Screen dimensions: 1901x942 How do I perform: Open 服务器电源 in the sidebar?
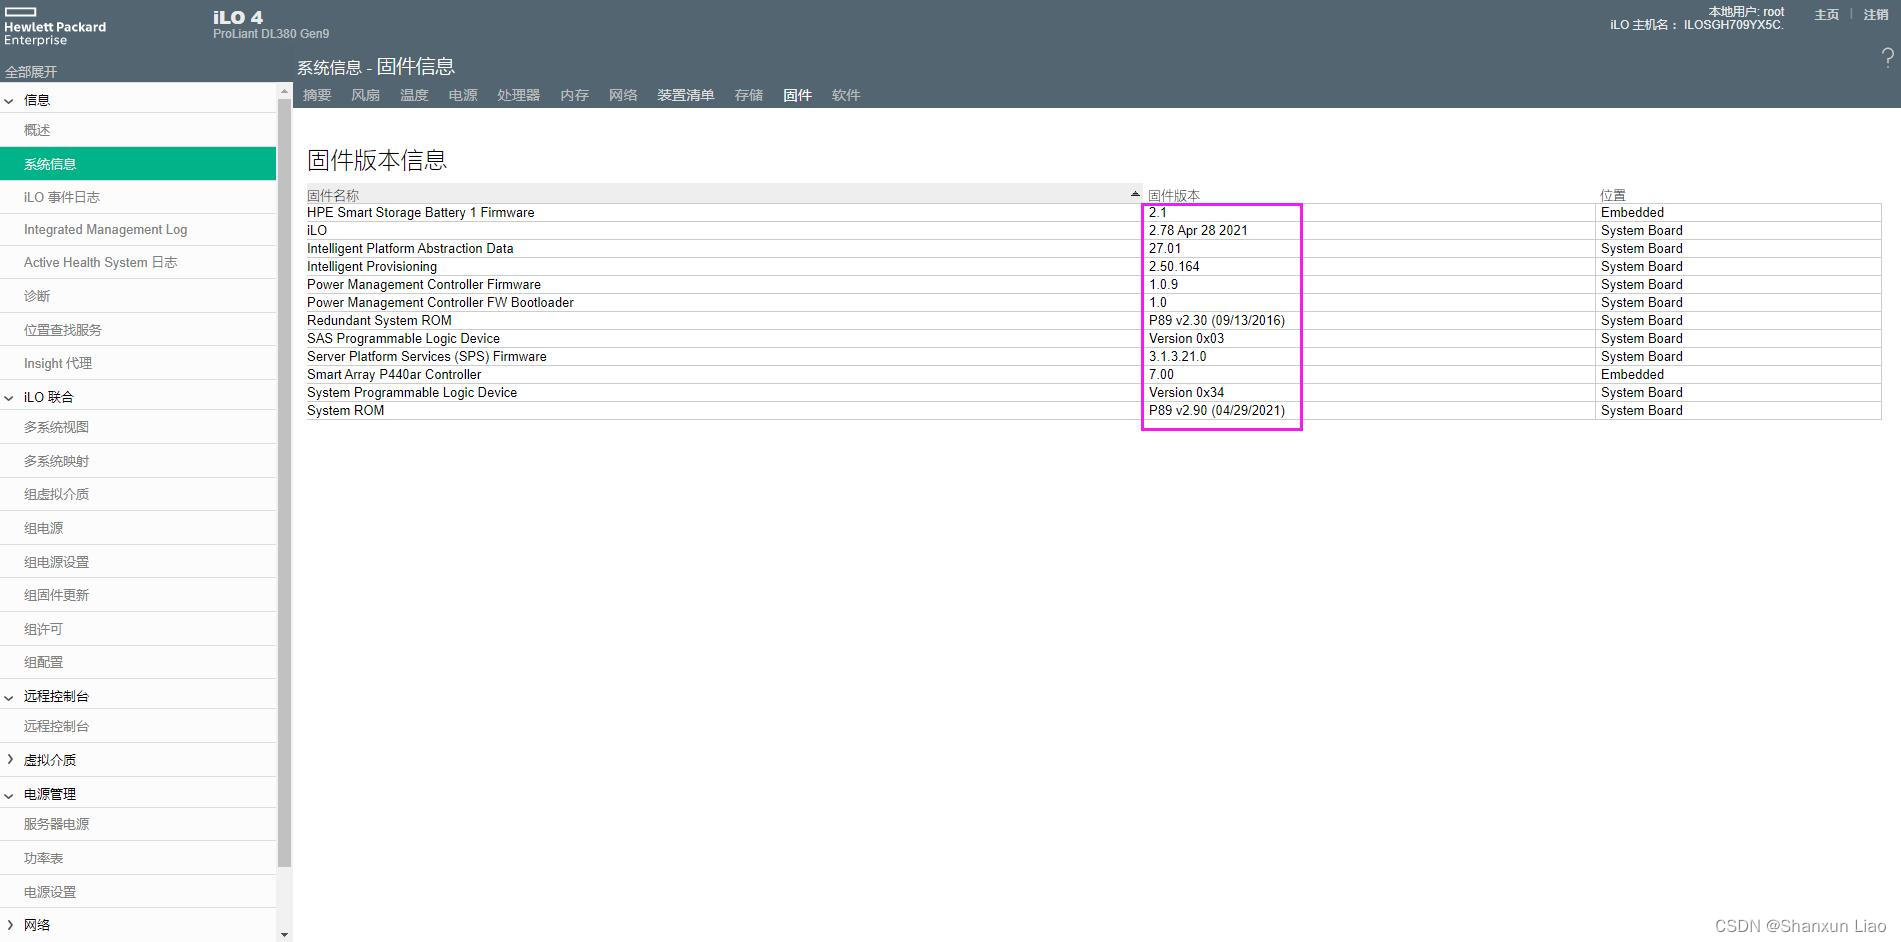click(x=138, y=824)
